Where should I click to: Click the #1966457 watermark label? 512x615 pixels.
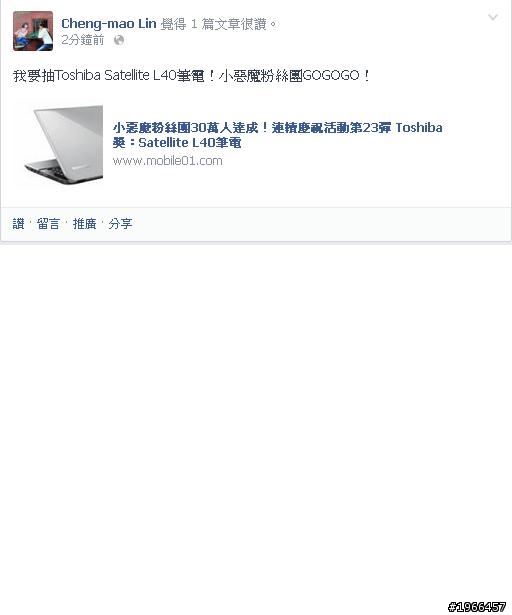[x=477, y=607]
